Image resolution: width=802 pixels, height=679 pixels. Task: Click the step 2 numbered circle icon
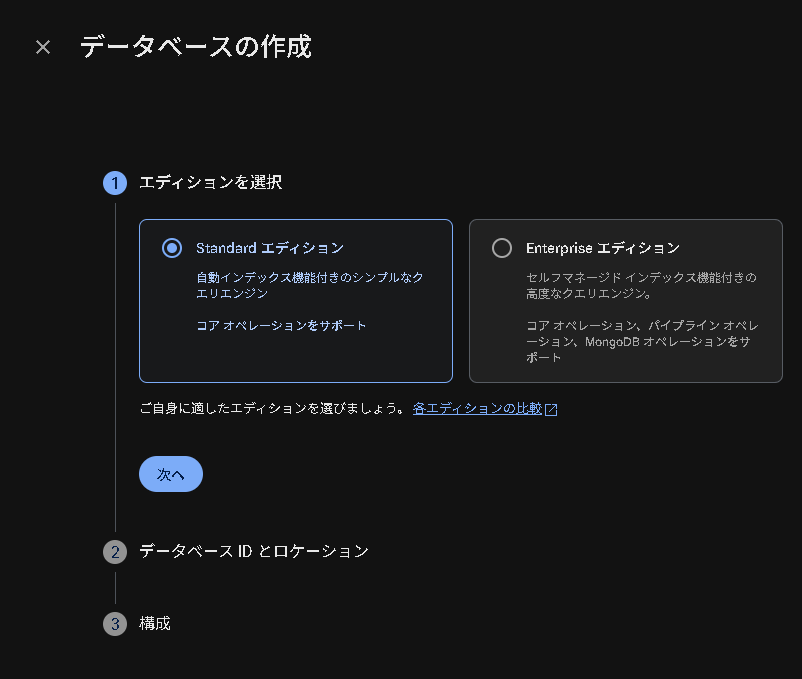click(115, 551)
